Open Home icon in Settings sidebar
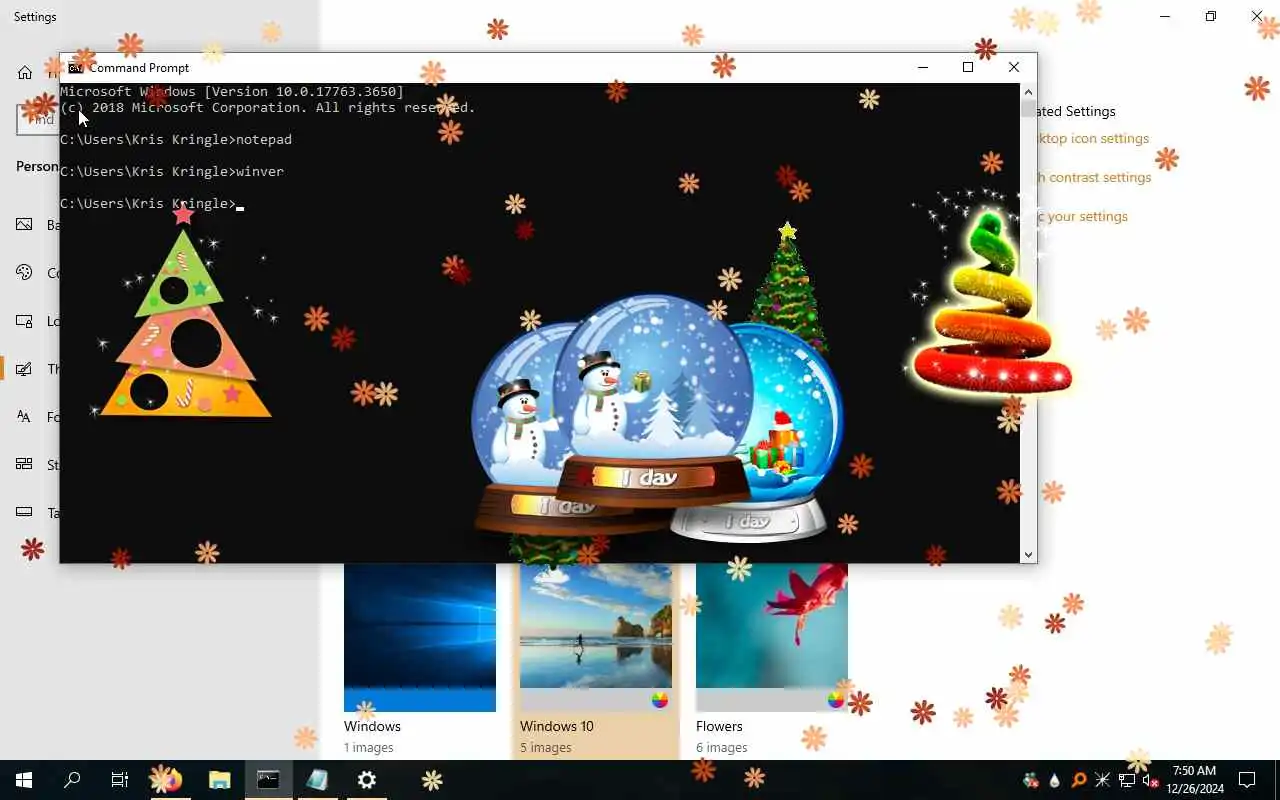 point(25,73)
